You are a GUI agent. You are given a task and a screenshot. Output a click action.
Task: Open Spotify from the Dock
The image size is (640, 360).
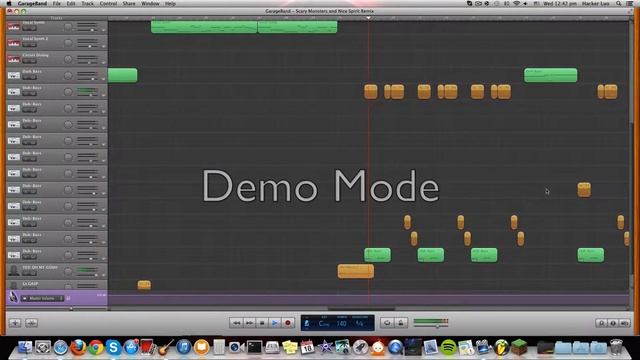tap(448, 347)
